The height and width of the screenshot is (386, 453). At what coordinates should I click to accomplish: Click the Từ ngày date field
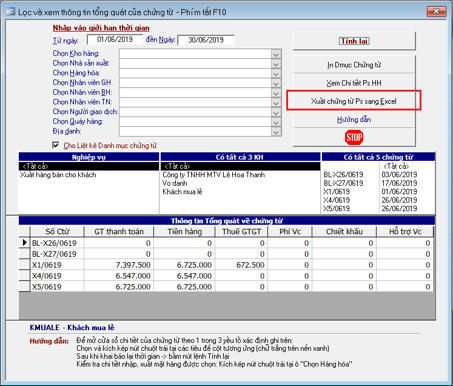coord(115,40)
